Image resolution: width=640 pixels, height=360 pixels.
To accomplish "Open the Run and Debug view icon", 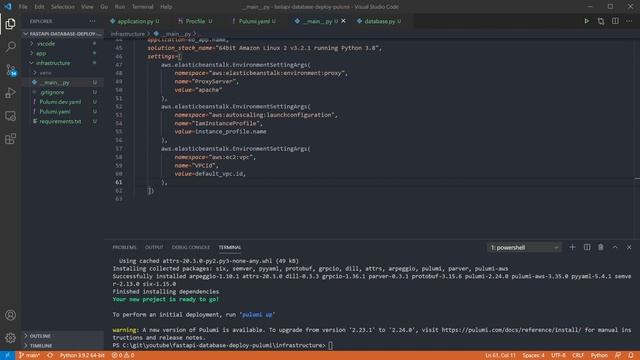I will (10, 93).
